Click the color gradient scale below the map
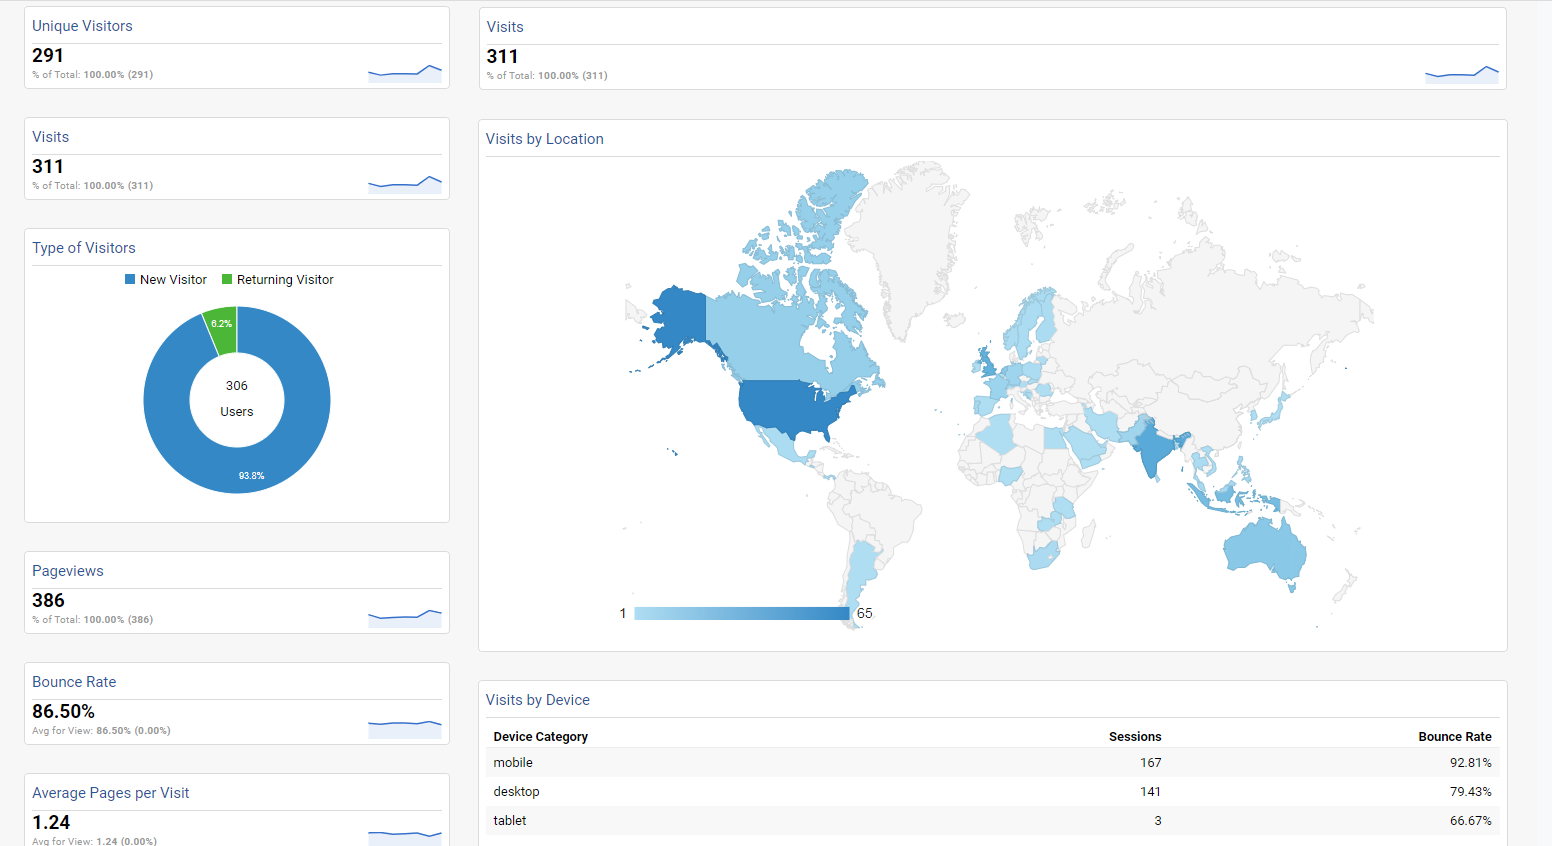Image resolution: width=1552 pixels, height=846 pixels. pos(743,612)
